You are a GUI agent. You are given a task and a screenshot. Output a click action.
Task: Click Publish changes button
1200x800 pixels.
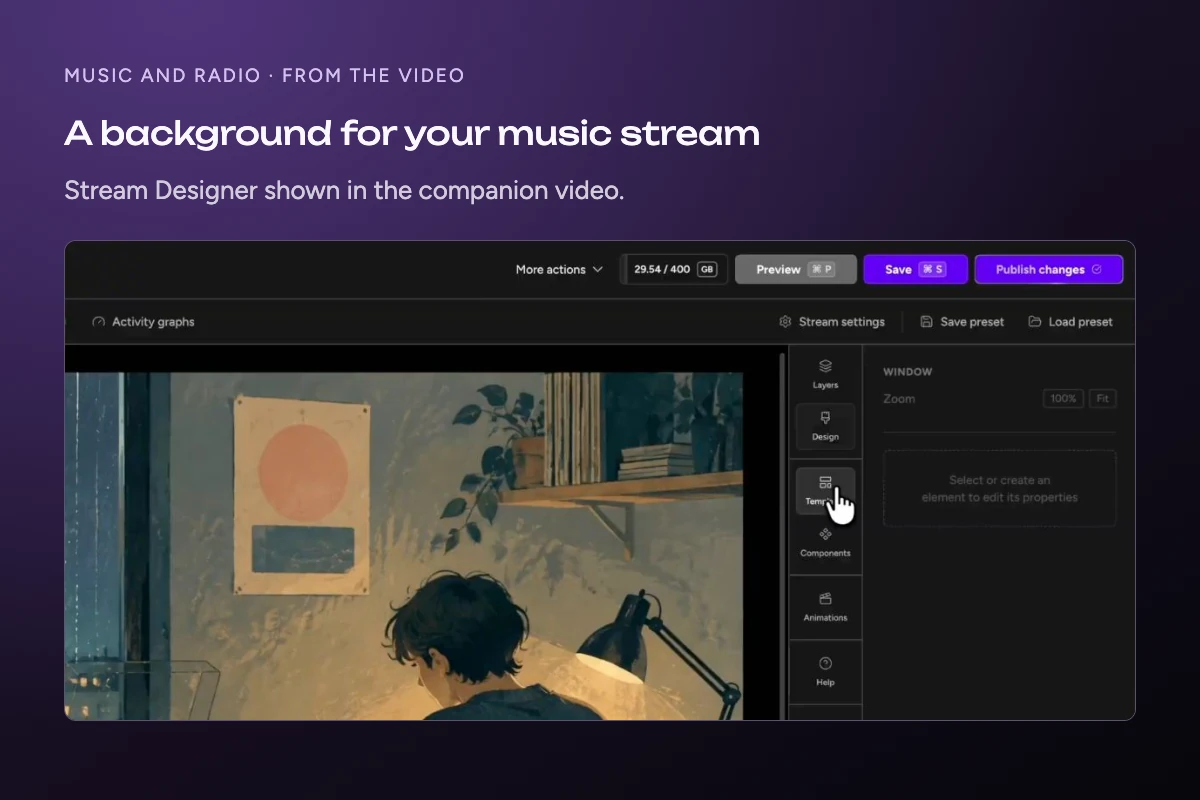1048,270
